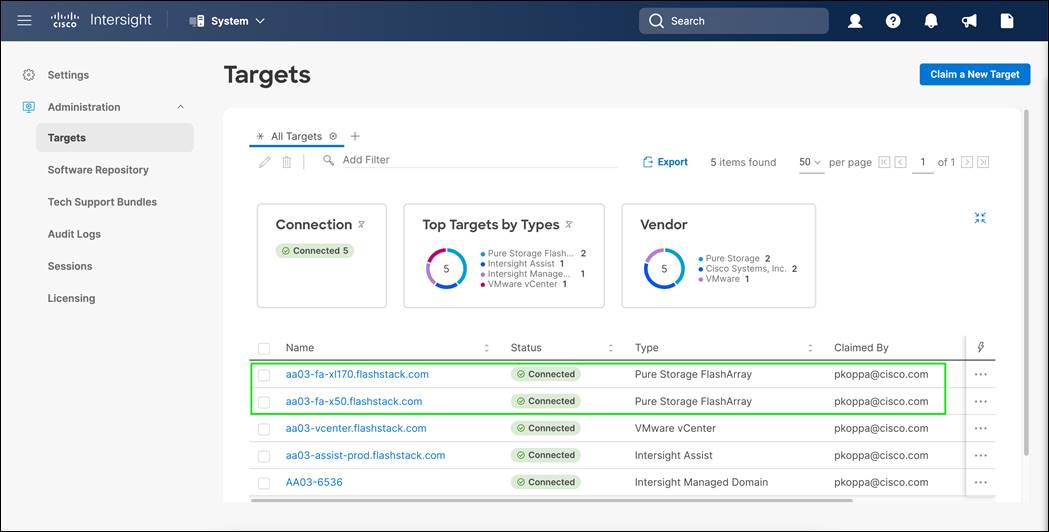Open Sessions in sidebar

[70, 266]
